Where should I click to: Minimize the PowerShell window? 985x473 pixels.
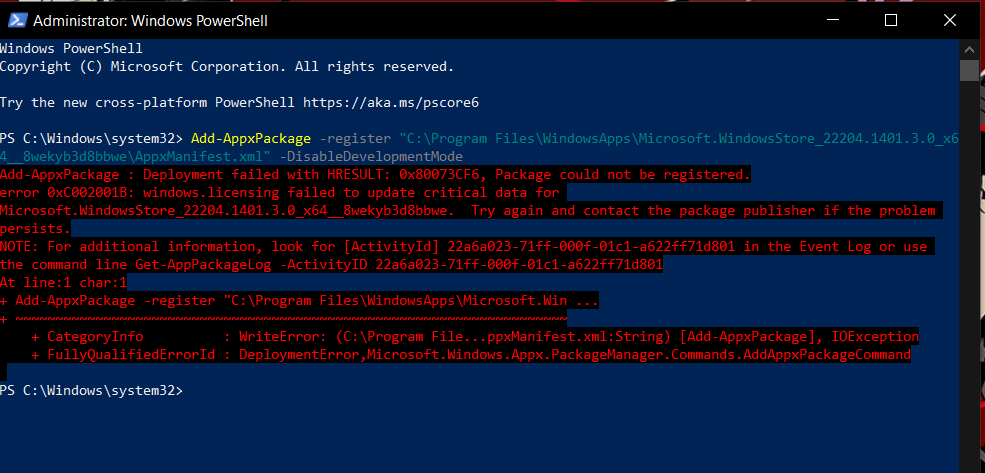click(831, 21)
